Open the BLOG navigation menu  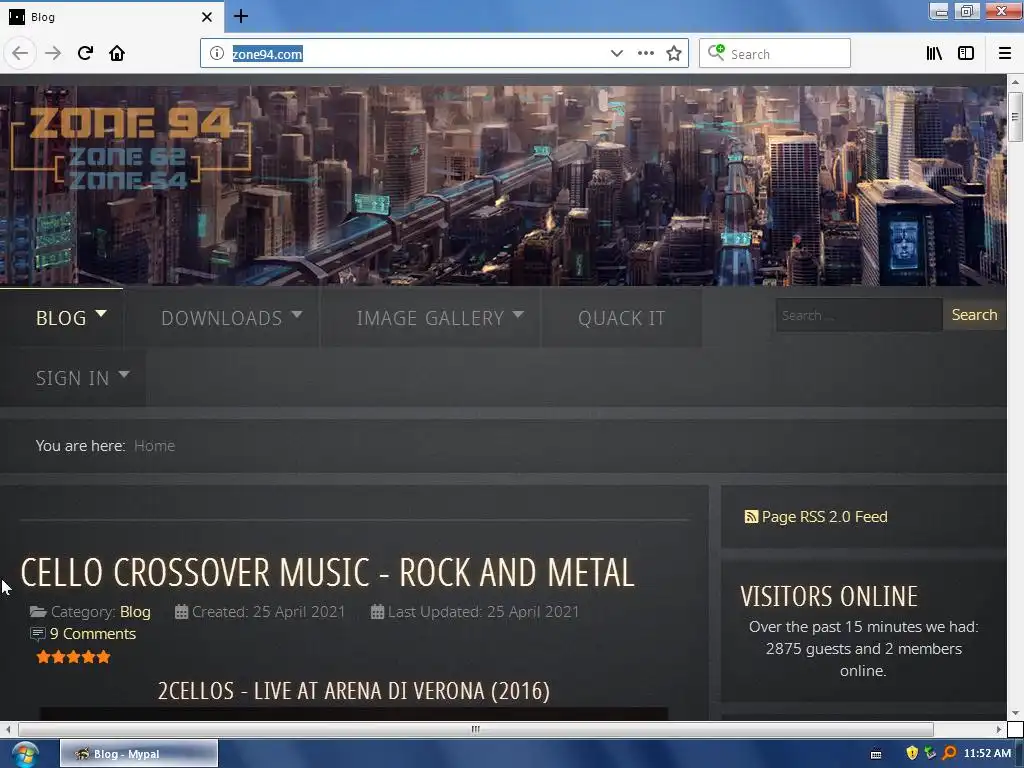[61, 318]
